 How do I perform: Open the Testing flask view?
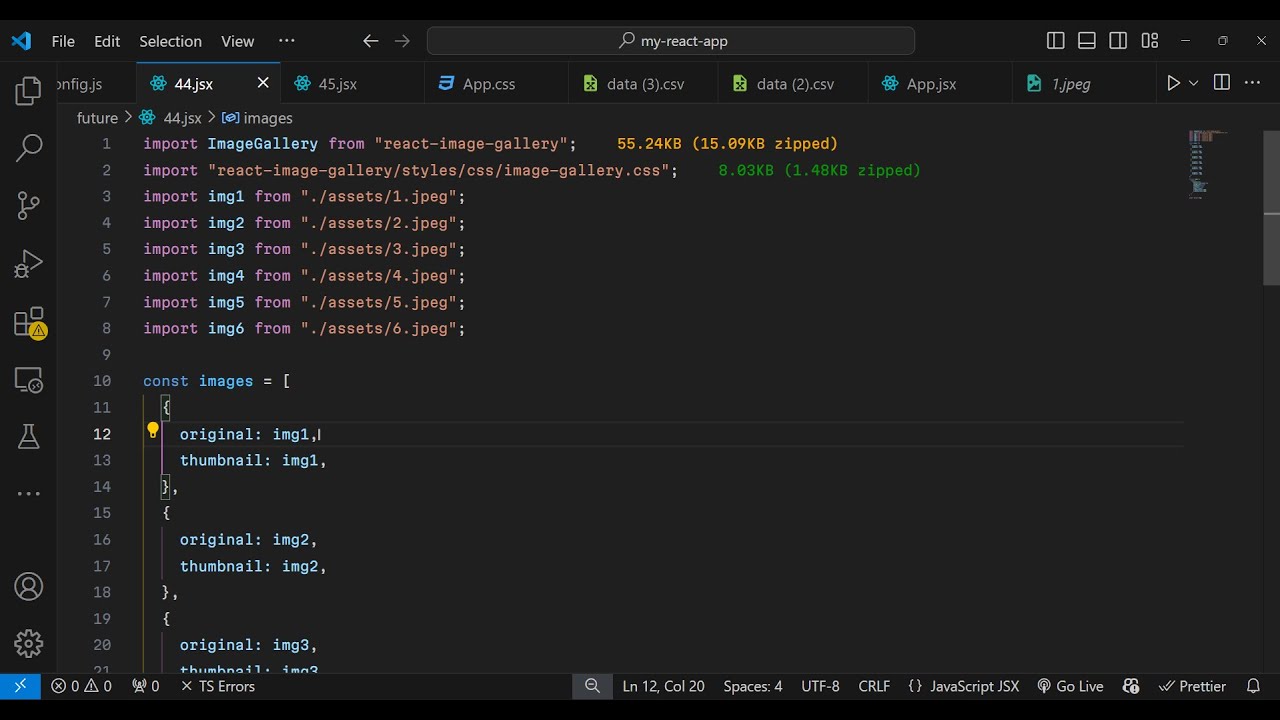[29, 436]
